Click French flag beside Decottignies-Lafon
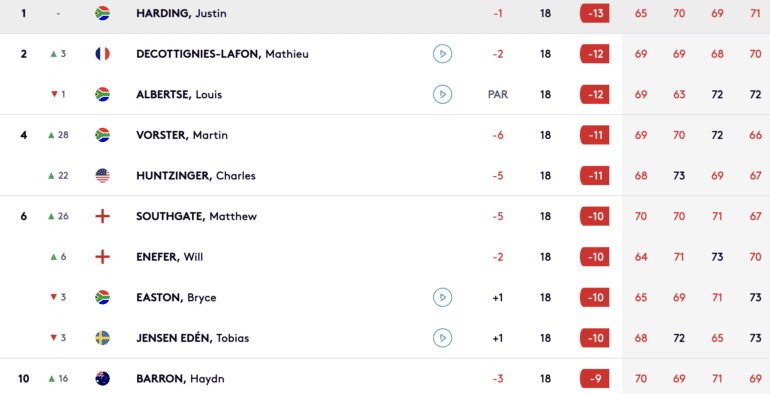This screenshot has width=770, height=394. coord(102,54)
